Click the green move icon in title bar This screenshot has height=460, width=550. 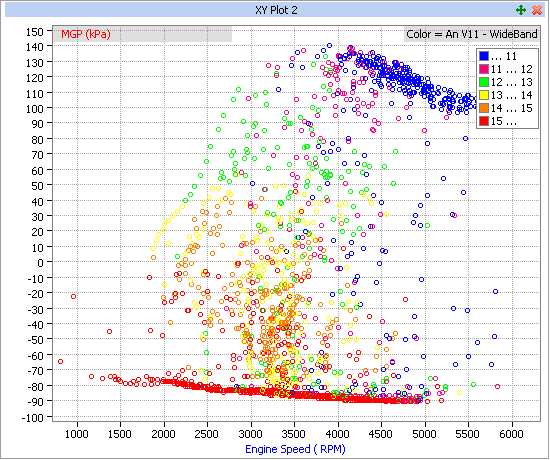coord(521,10)
